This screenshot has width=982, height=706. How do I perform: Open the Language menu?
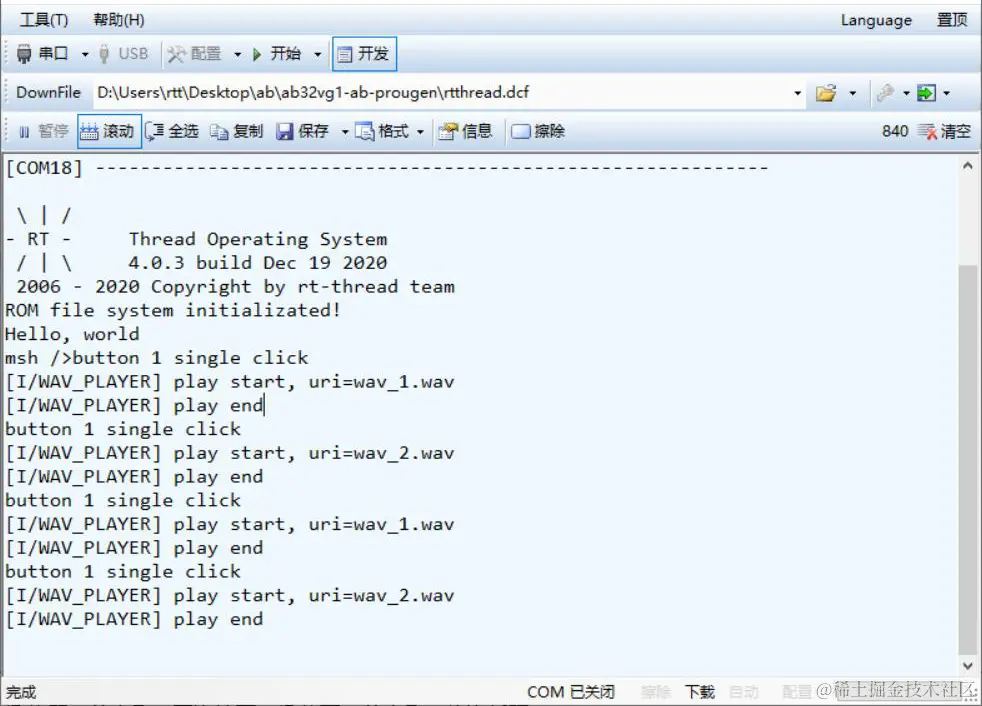(x=876, y=21)
